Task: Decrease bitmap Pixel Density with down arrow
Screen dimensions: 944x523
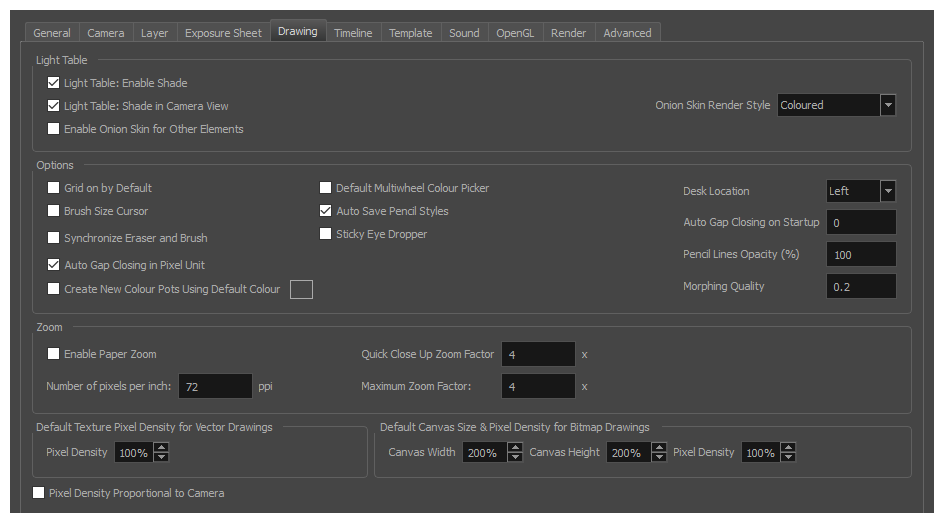Action: pyautogui.click(x=788, y=458)
